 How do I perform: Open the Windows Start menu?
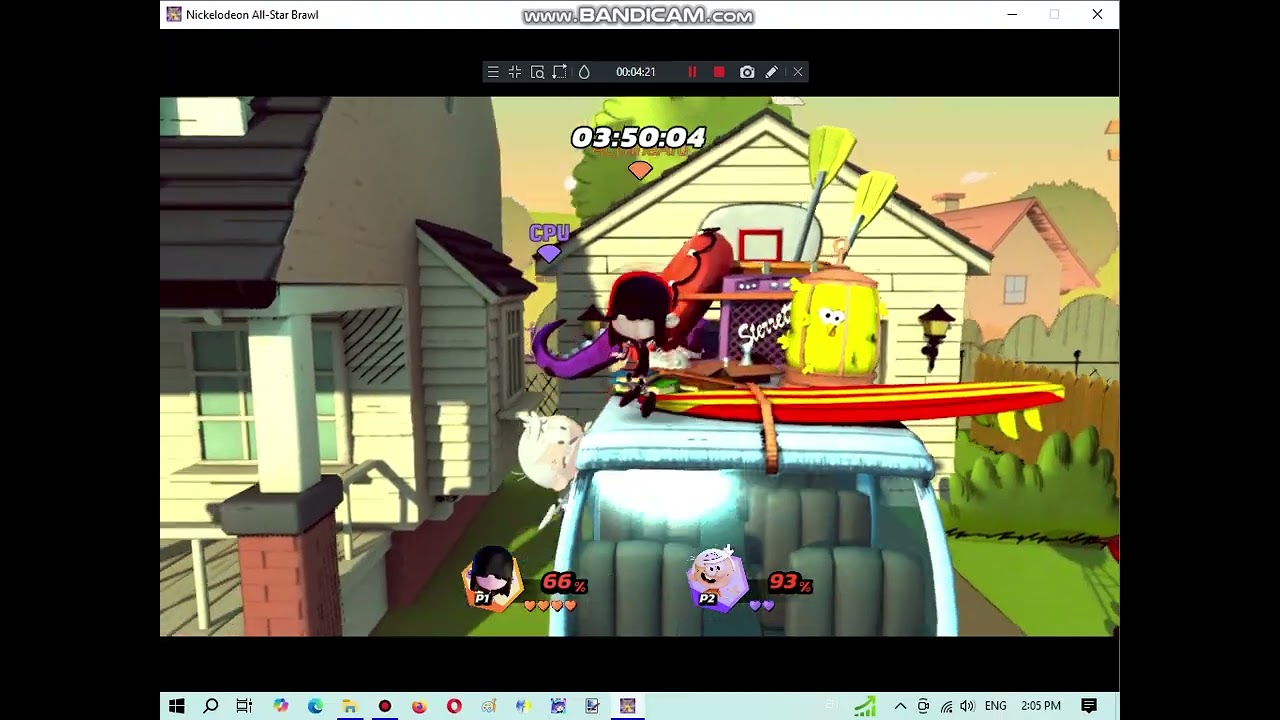click(177, 706)
